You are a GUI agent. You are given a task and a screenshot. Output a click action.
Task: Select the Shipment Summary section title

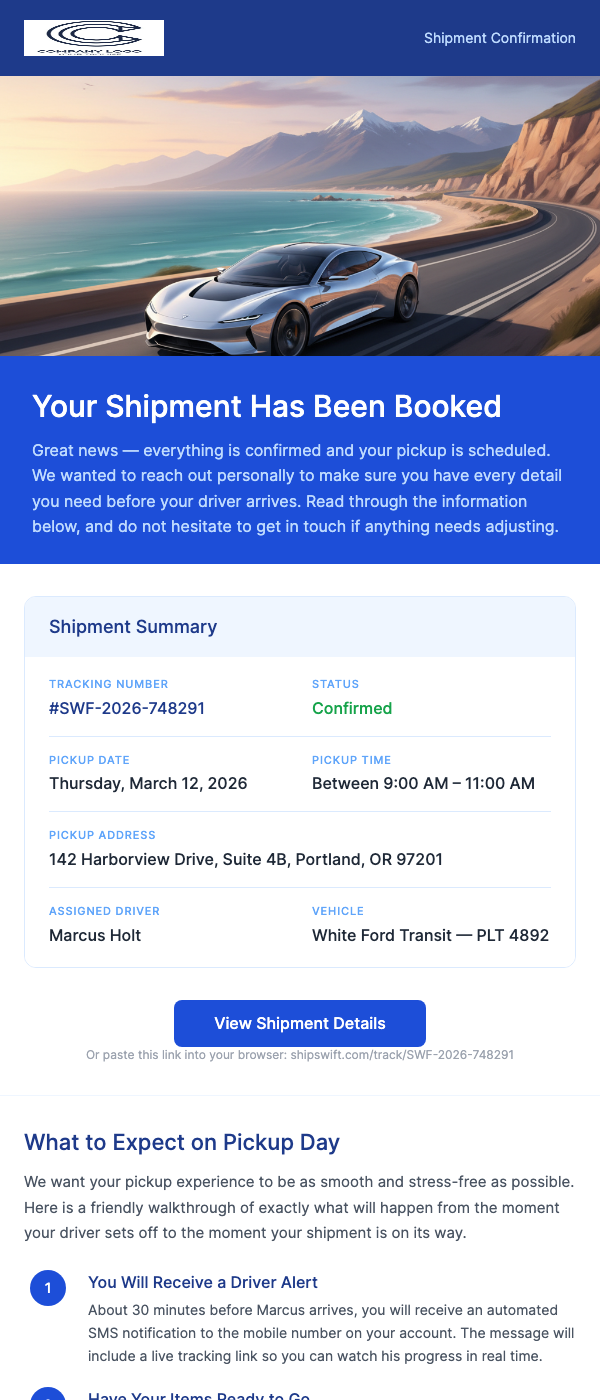(x=133, y=627)
